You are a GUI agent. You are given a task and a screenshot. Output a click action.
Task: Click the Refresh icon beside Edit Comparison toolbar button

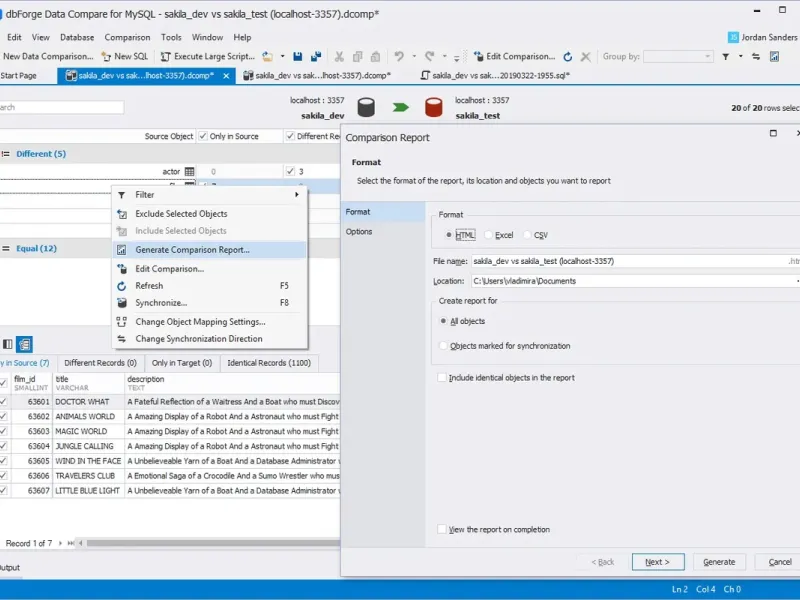pyautogui.click(x=568, y=57)
